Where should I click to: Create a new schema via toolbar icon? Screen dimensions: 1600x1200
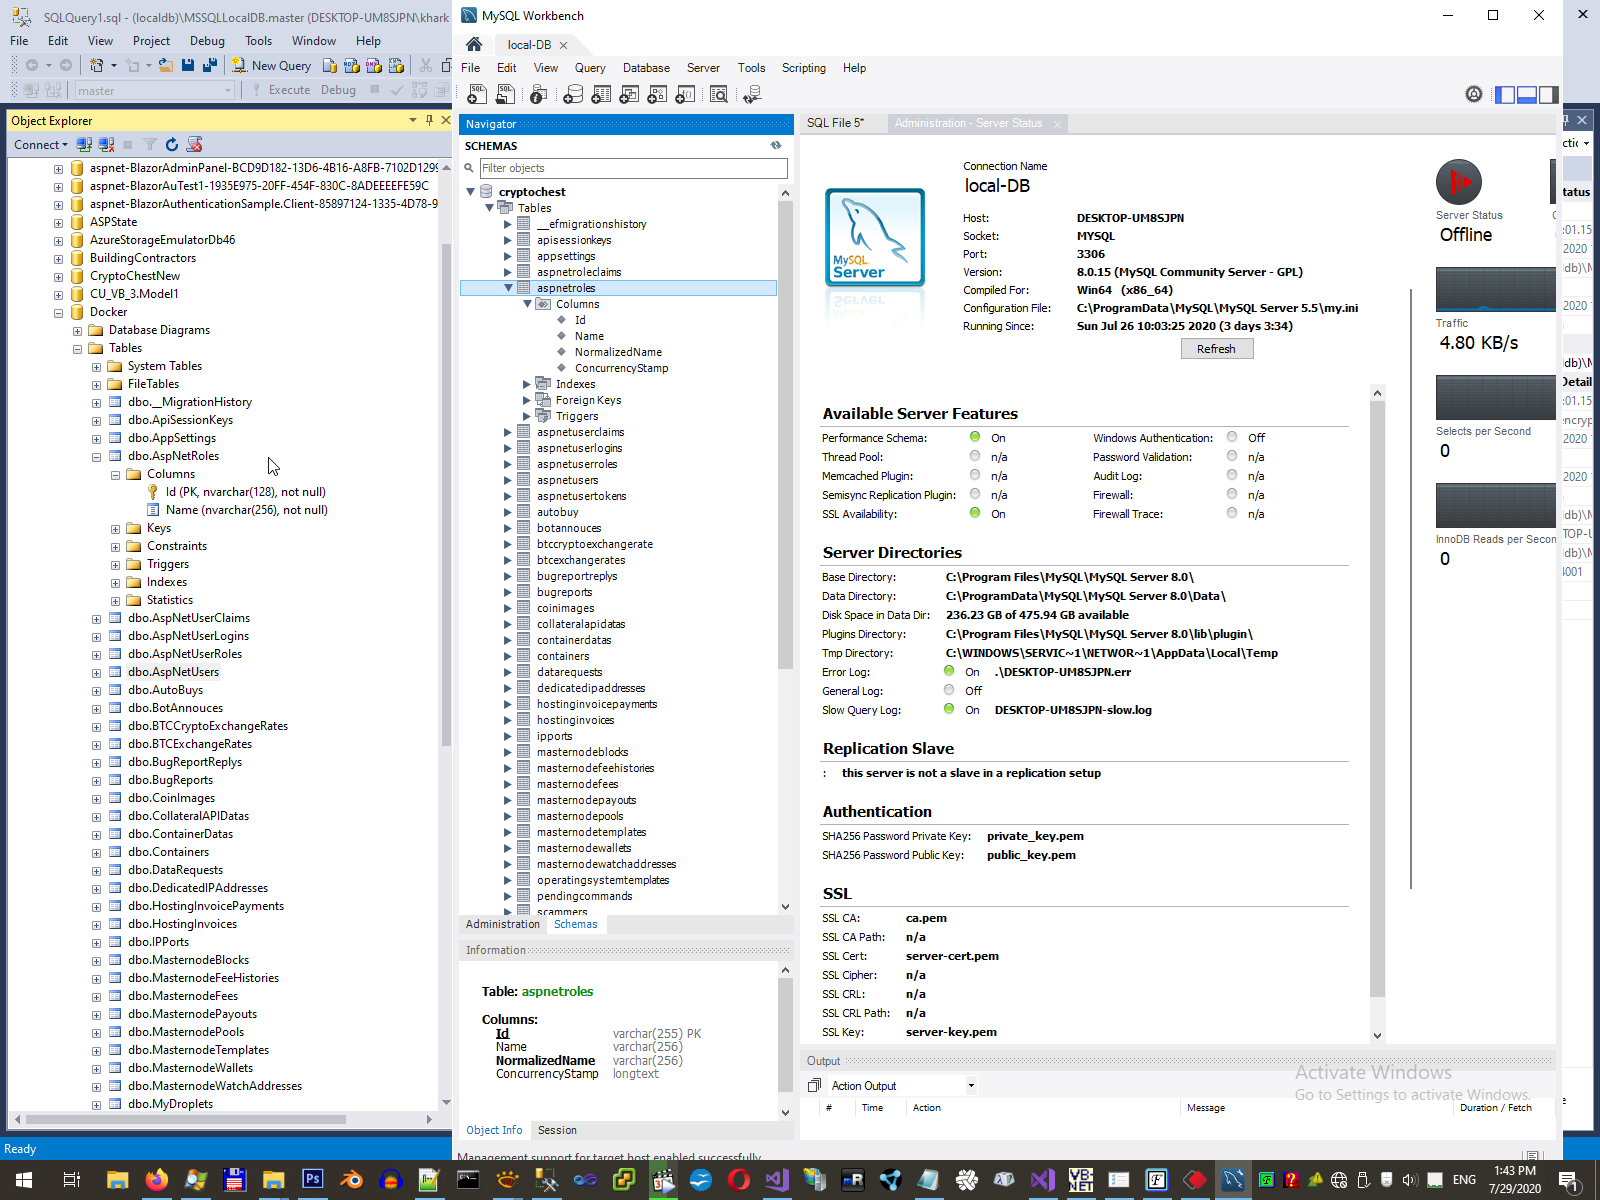pos(573,94)
